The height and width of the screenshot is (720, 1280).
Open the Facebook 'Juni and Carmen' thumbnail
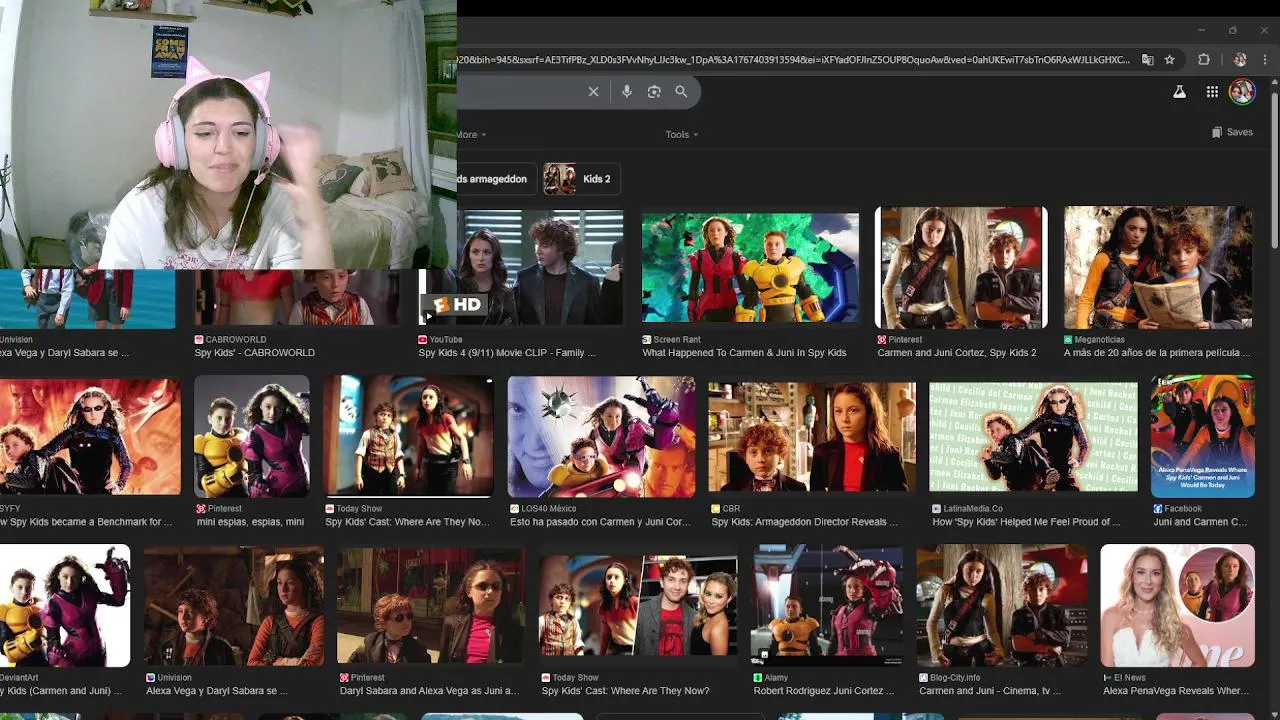pos(1202,437)
